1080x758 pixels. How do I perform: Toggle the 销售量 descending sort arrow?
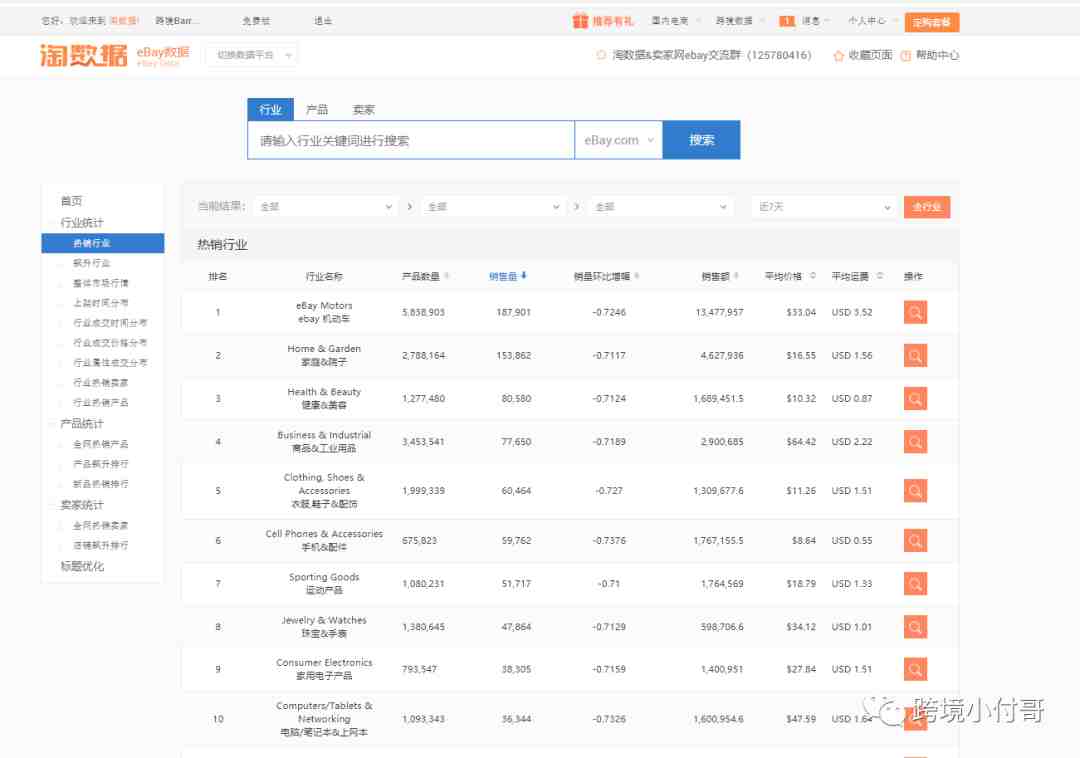click(523, 276)
